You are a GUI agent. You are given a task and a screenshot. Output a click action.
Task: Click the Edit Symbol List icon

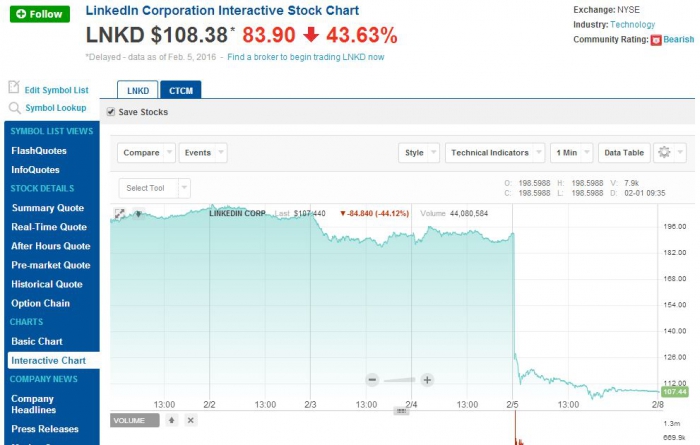14,88
